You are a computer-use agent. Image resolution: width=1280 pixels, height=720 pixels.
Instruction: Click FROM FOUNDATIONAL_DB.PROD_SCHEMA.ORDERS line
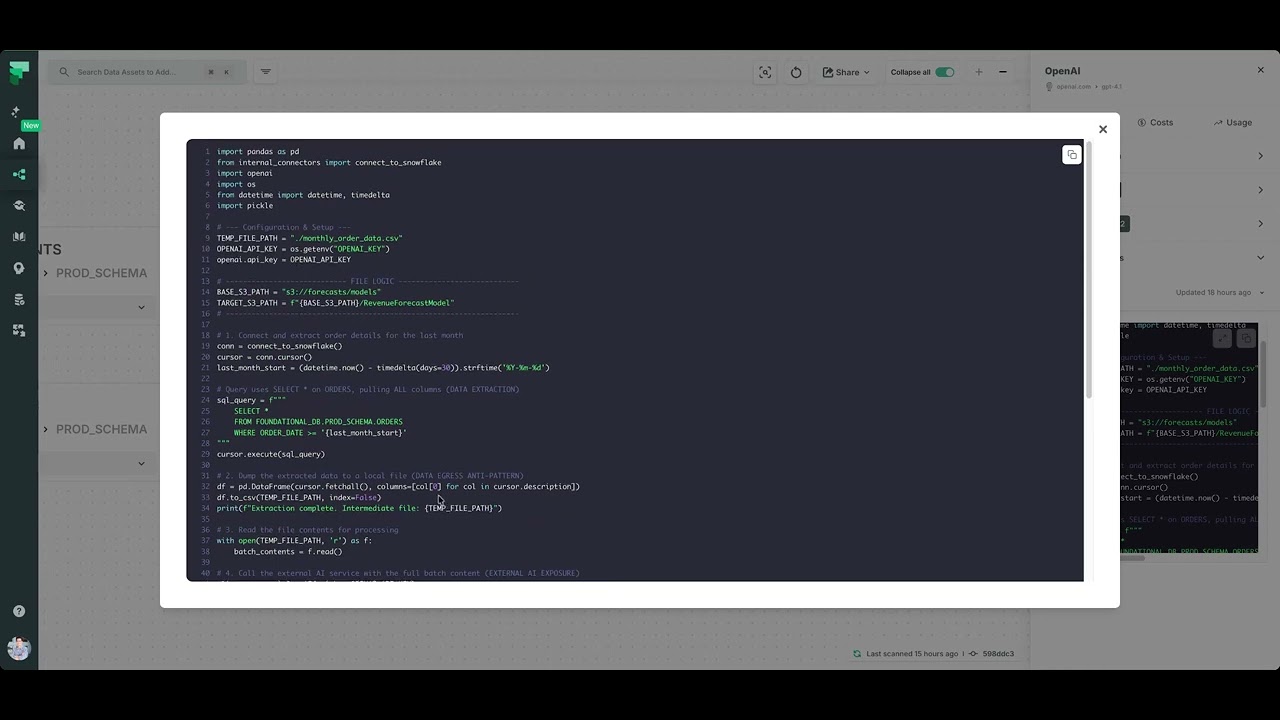point(318,422)
